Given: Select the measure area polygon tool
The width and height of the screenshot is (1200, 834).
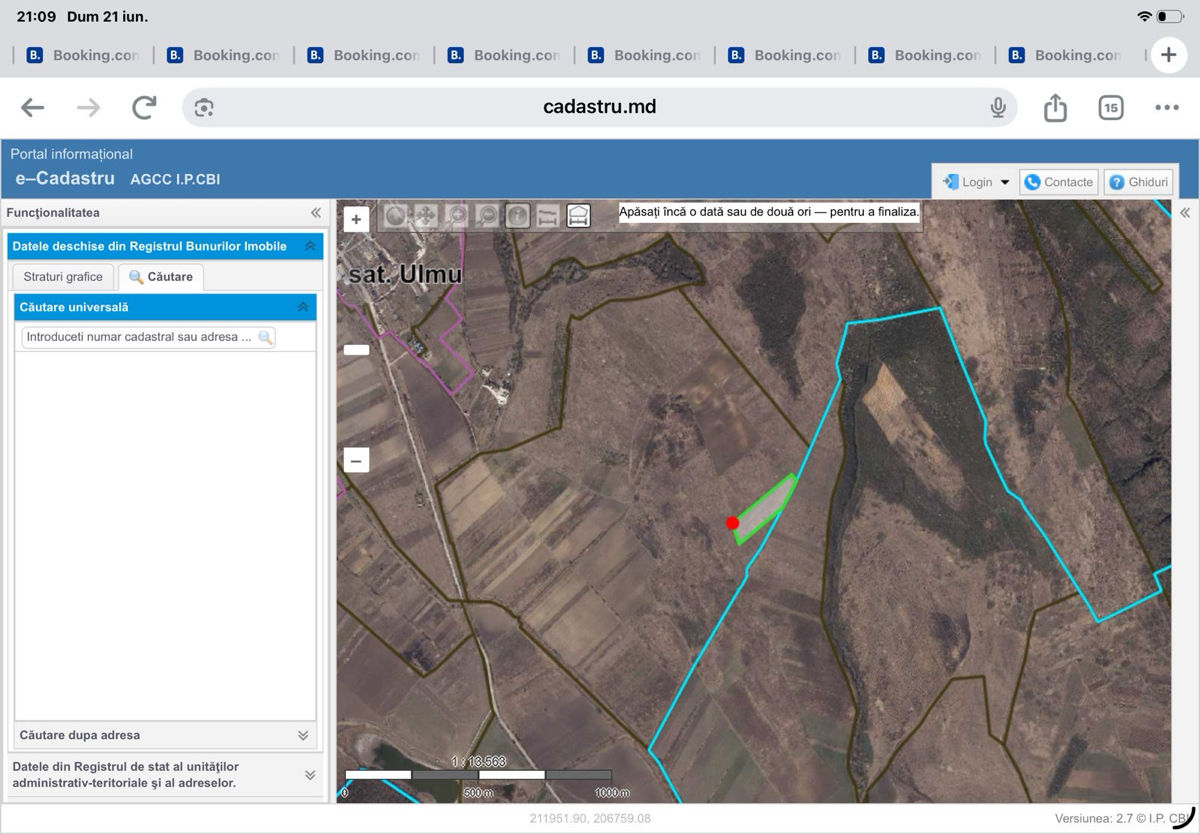Looking at the screenshot, I should click(x=578, y=215).
